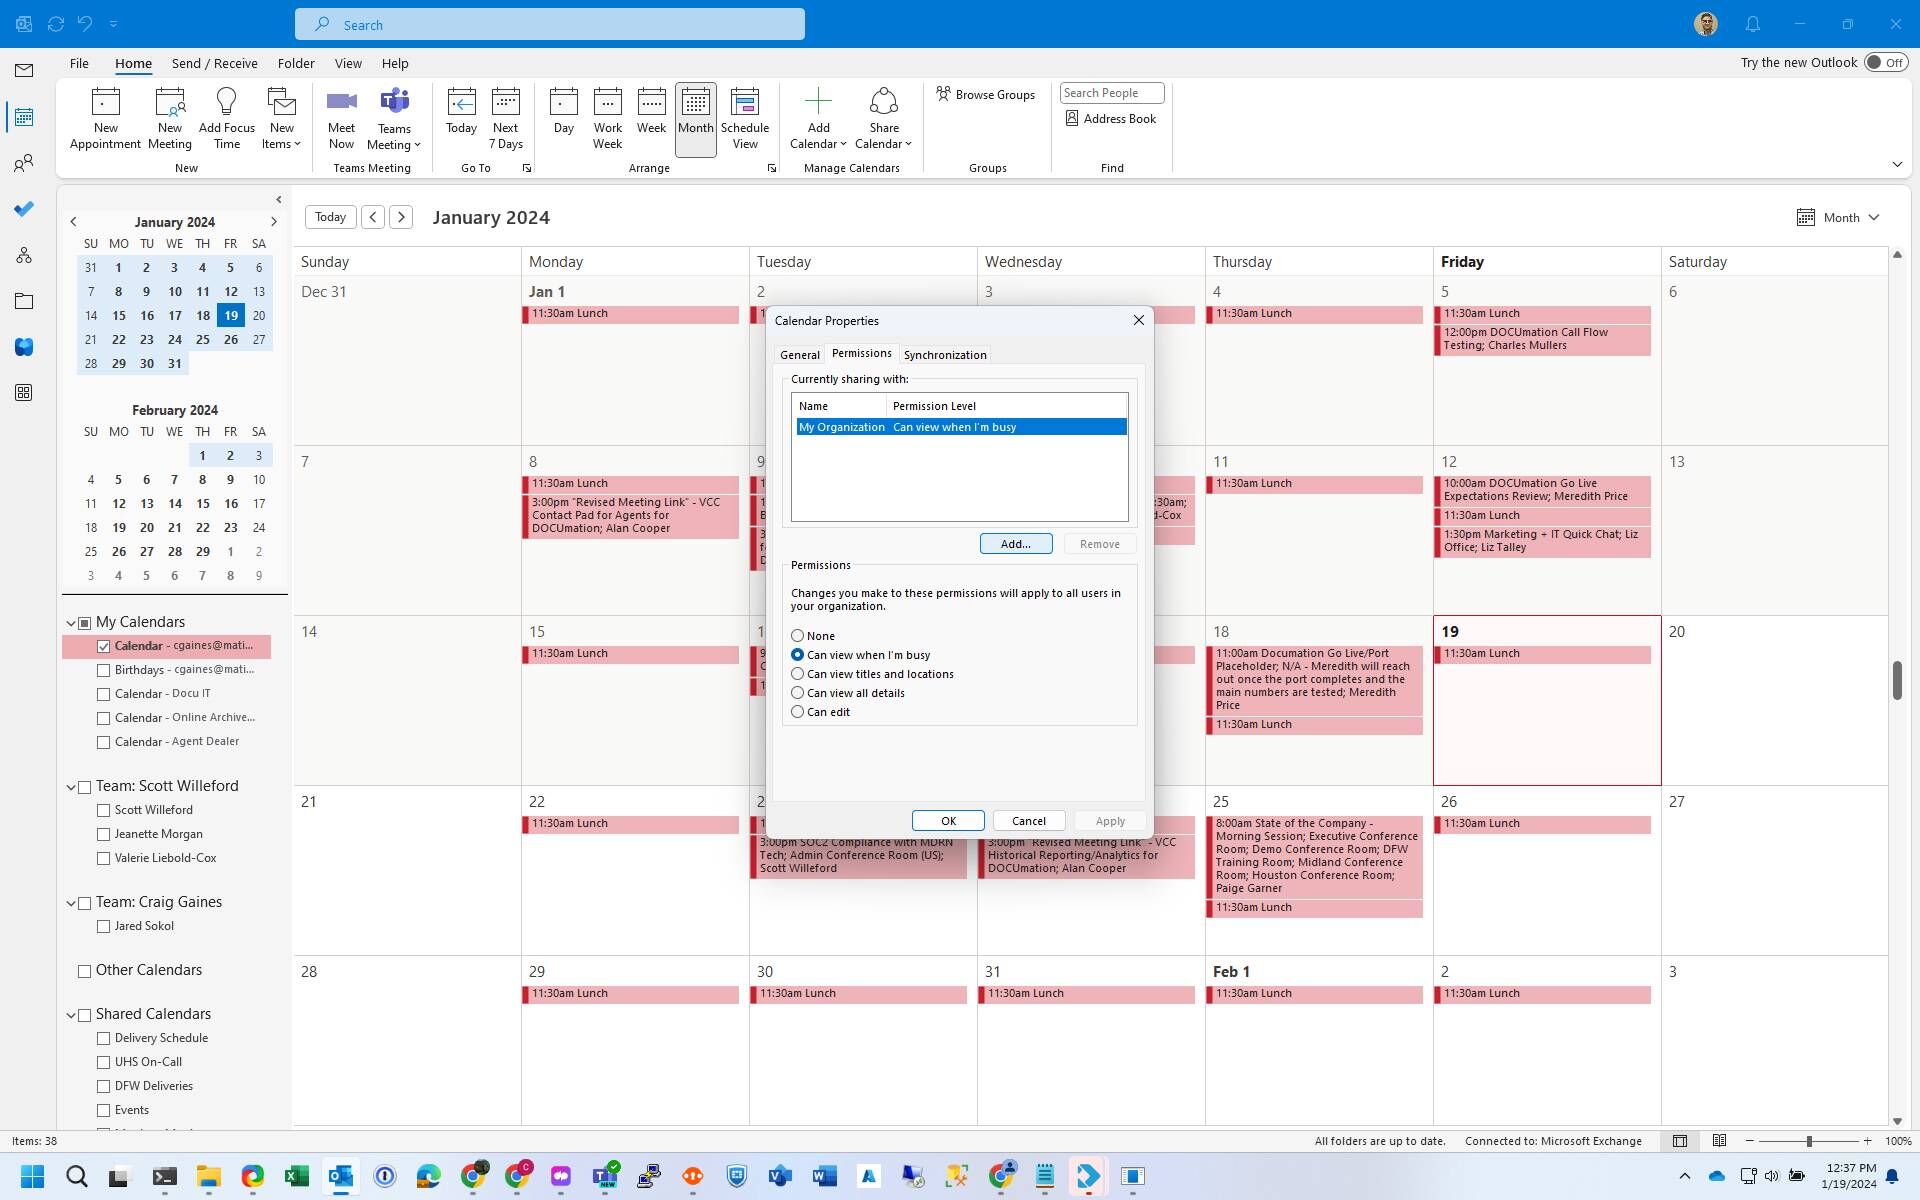This screenshot has width=1920, height=1200.
Task: Click Add Focus Time lightbulb icon
Action: 226,102
